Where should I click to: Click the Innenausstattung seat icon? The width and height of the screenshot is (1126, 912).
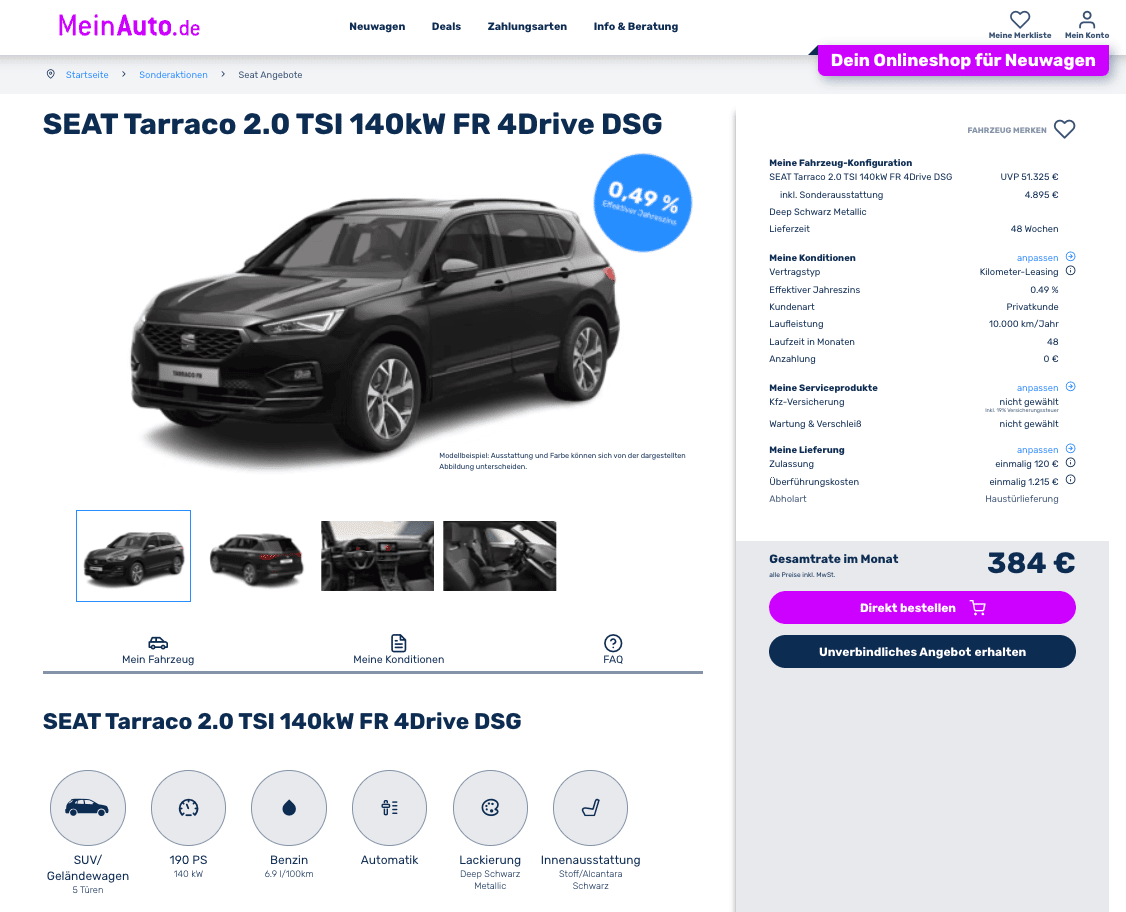[590, 808]
